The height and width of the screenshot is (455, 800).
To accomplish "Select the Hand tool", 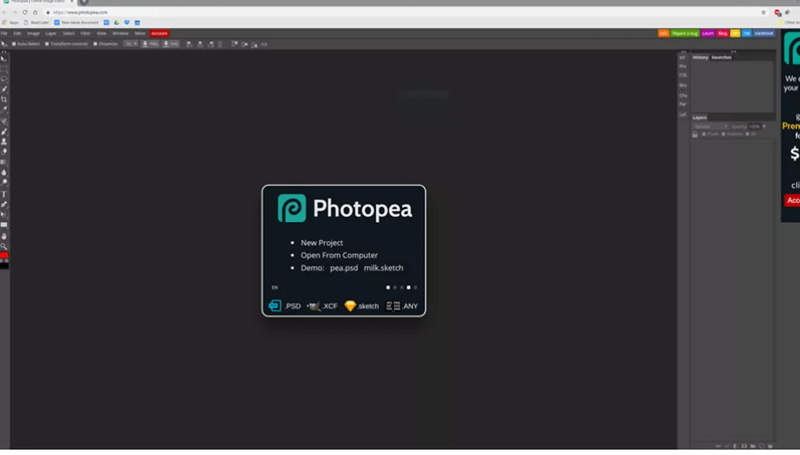I will click(x=4, y=236).
